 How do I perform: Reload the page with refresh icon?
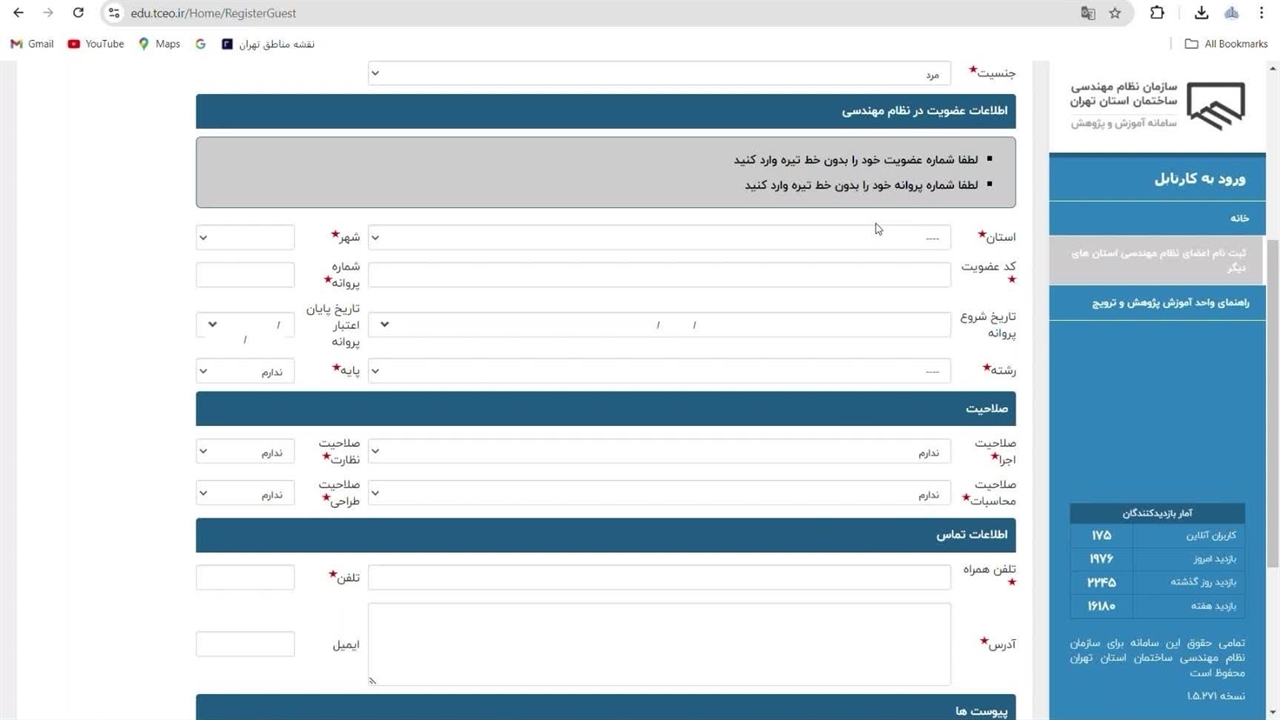click(78, 13)
